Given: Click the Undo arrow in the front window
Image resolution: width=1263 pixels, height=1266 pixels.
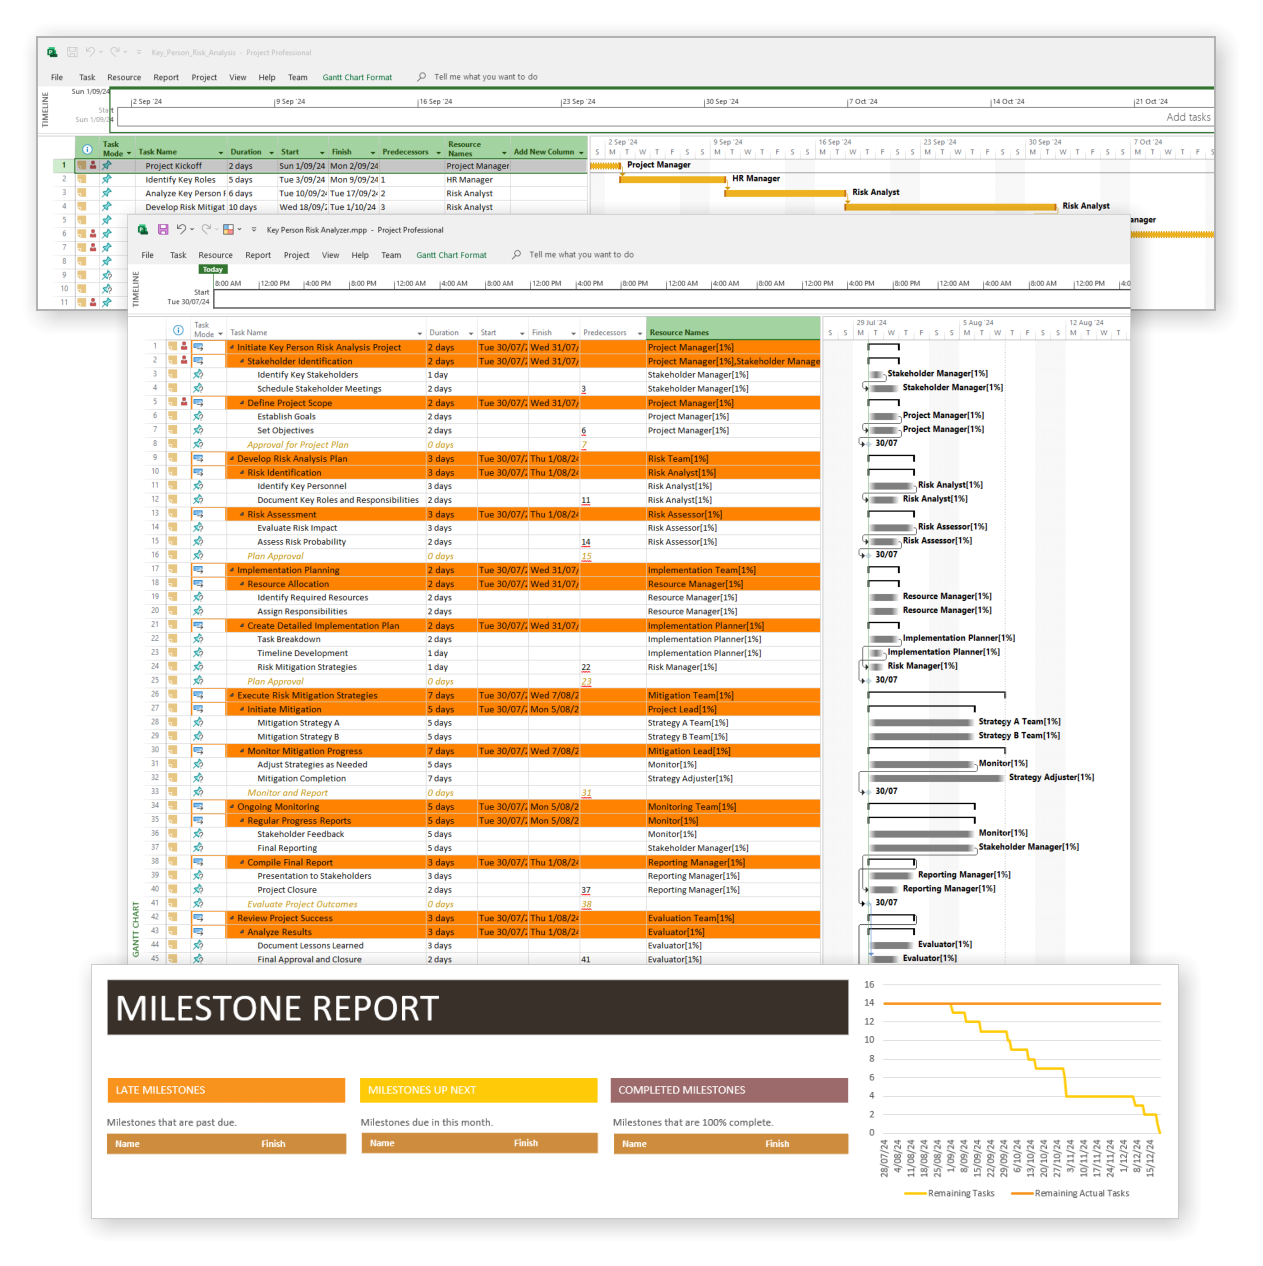Looking at the screenshot, I should coord(181,230).
